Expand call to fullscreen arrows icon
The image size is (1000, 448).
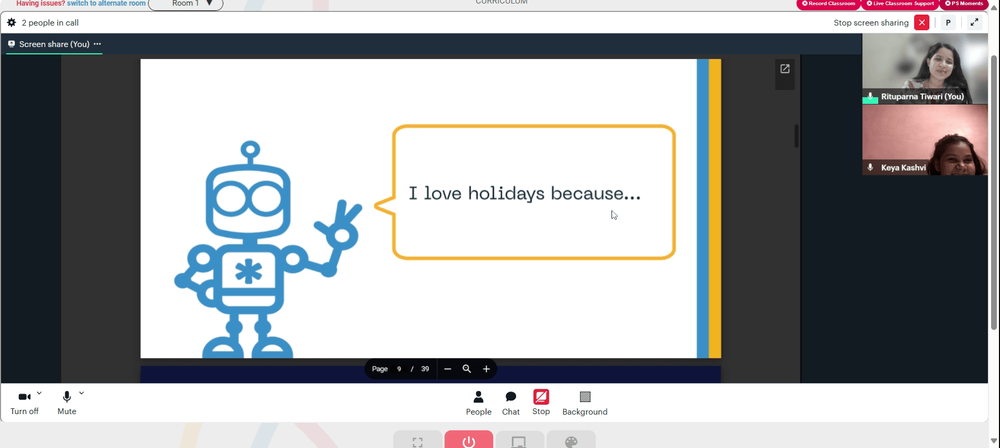pyautogui.click(x=974, y=23)
